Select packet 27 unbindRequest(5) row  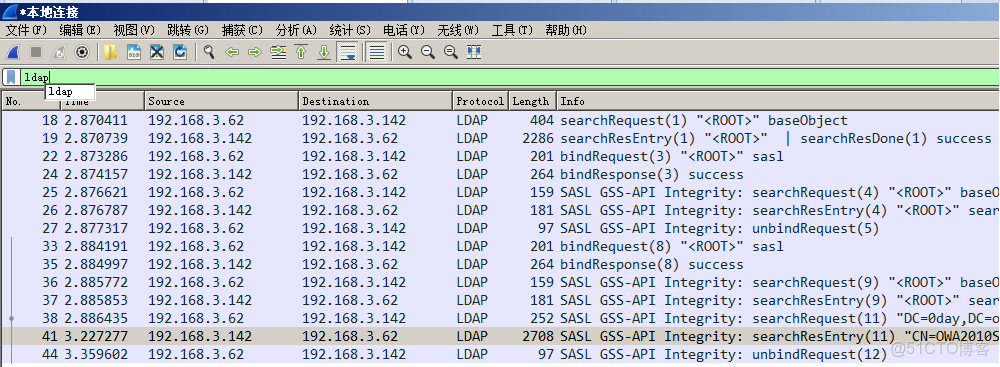500,228
